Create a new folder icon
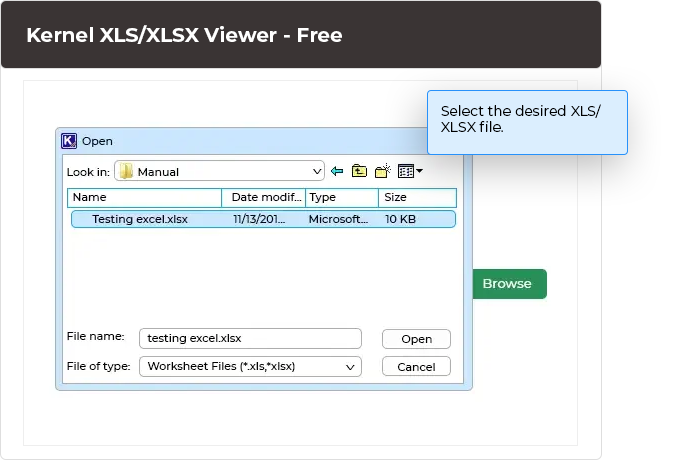700x460 pixels. (383, 171)
